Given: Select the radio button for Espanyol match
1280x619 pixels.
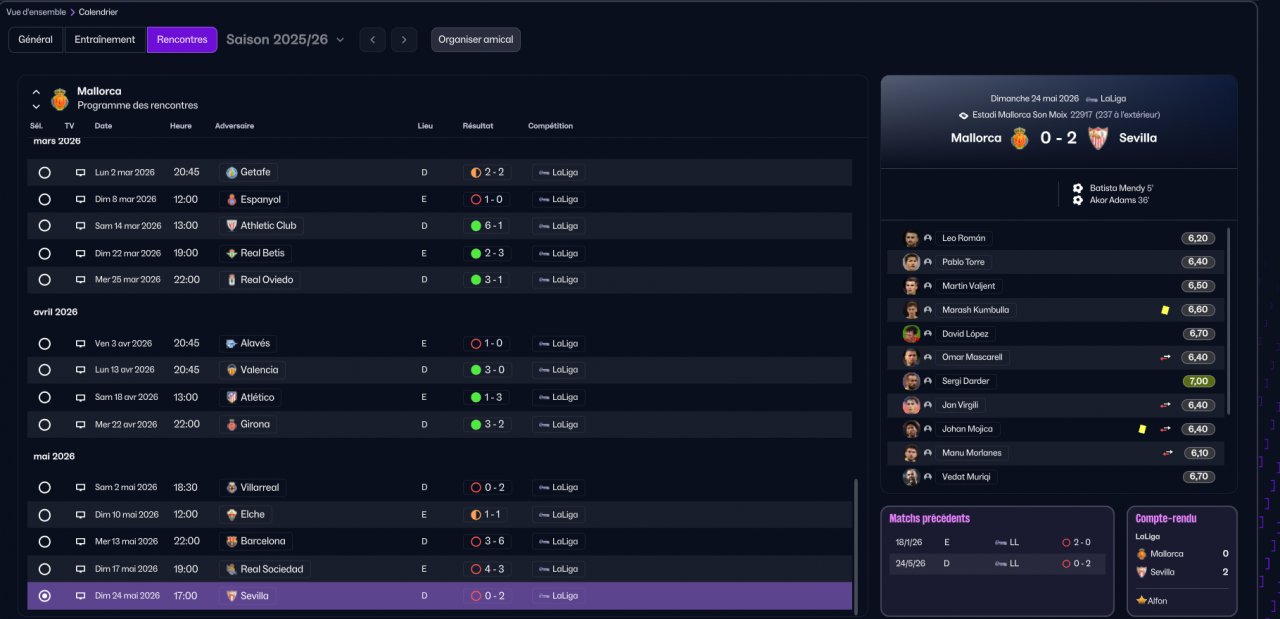Looking at the screenshot, I should (x=44, y=199).
